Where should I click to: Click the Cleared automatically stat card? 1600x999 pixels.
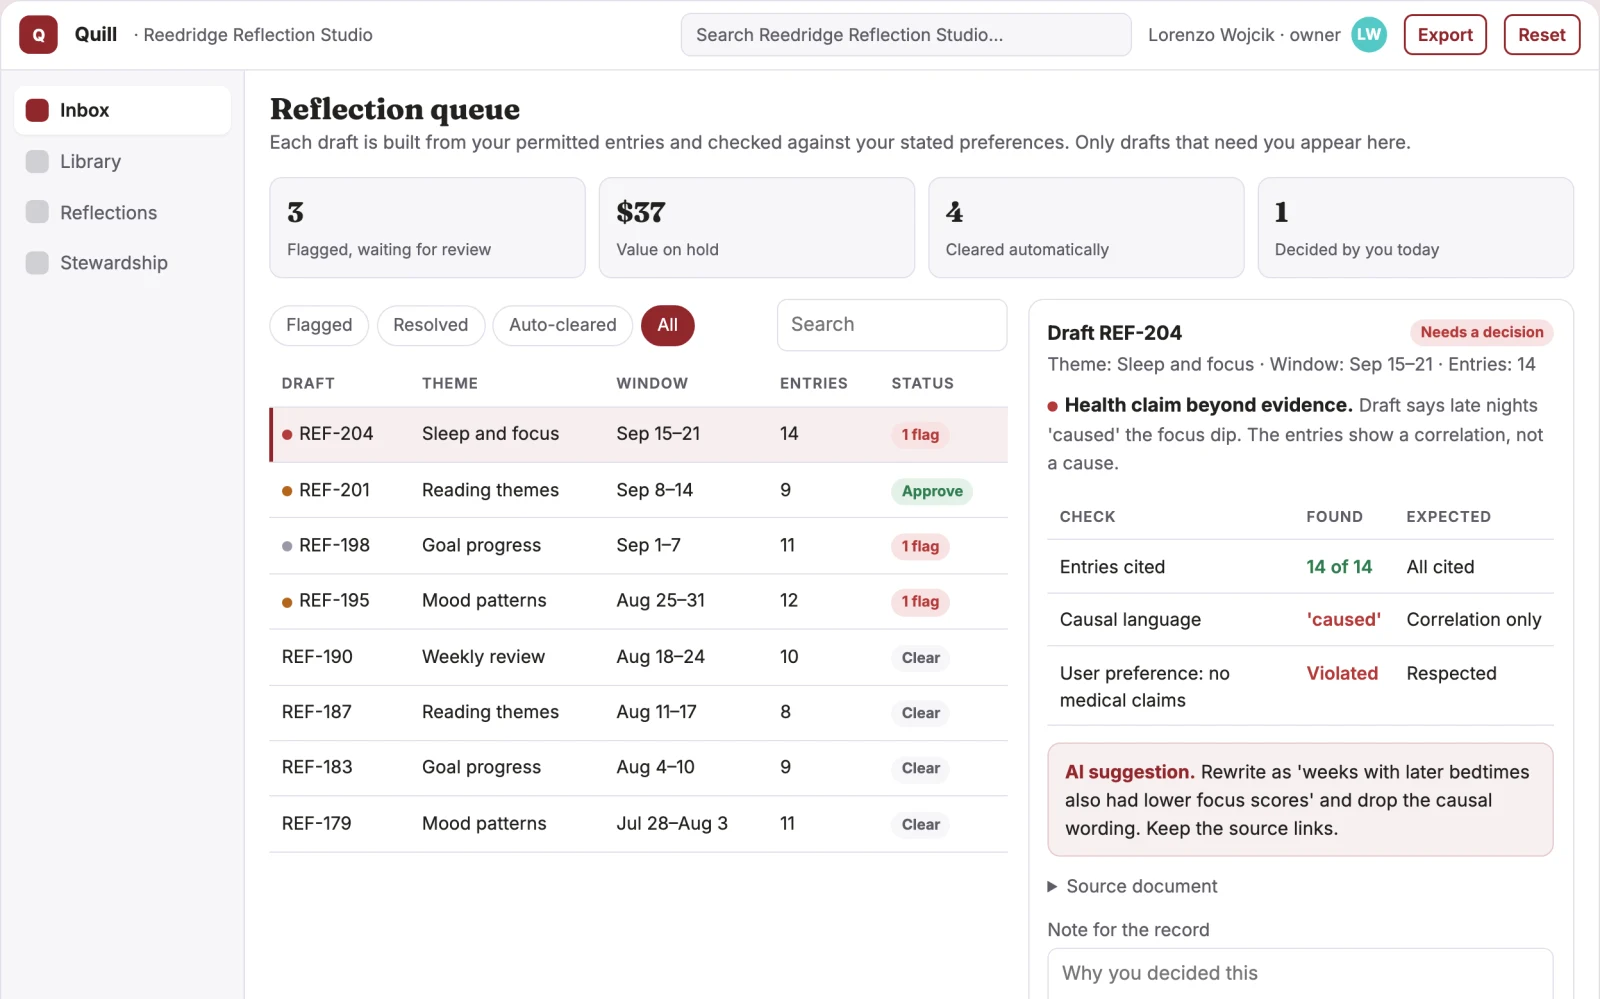pyautogui.click(x=1086, y=228)
